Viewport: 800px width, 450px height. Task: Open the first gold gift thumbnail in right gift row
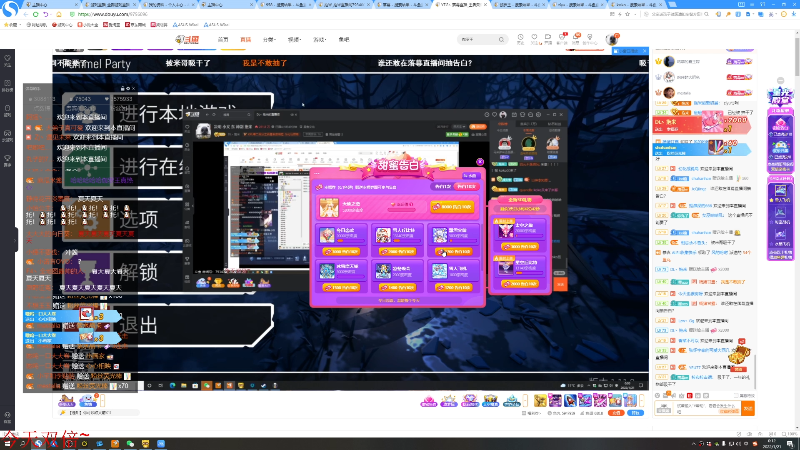tap(540, 401)
